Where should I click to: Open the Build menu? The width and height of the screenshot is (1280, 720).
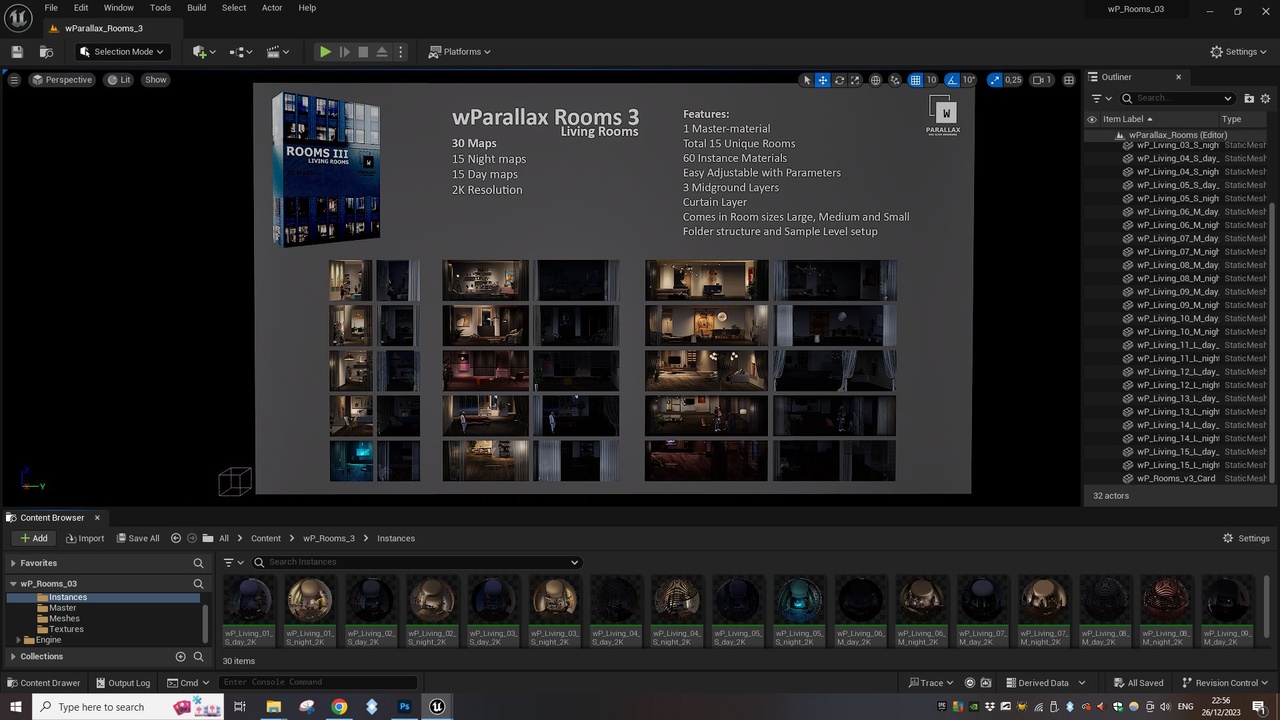tap(197, 8)
